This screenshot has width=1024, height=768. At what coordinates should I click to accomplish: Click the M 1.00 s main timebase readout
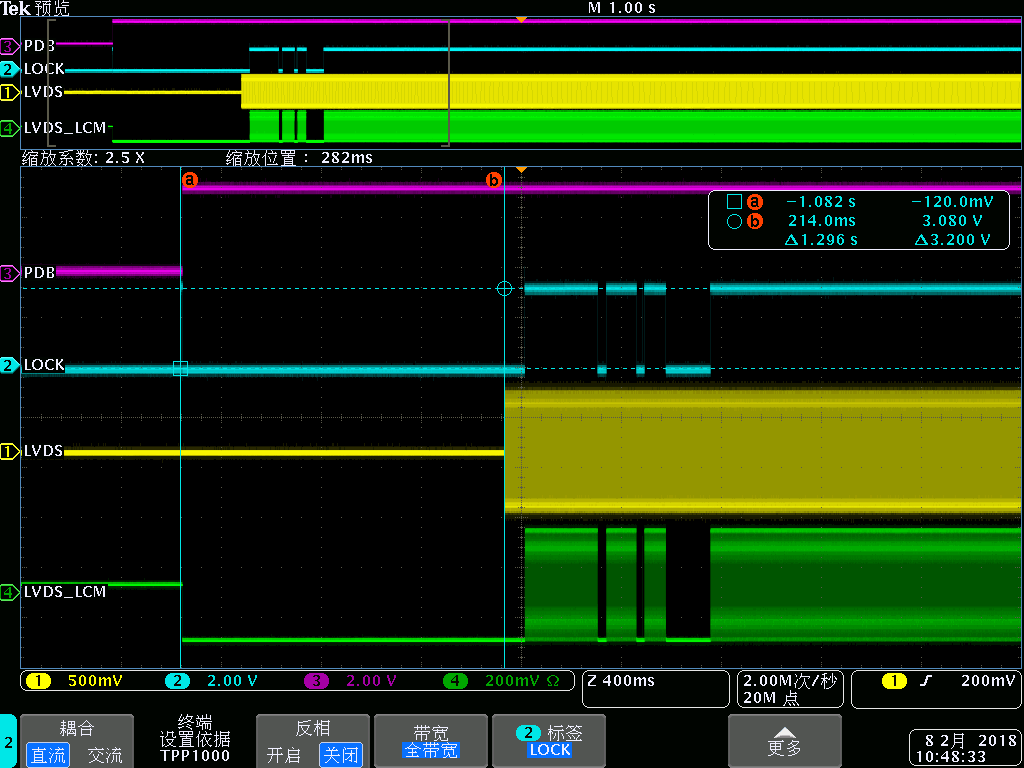click(622, 8)
